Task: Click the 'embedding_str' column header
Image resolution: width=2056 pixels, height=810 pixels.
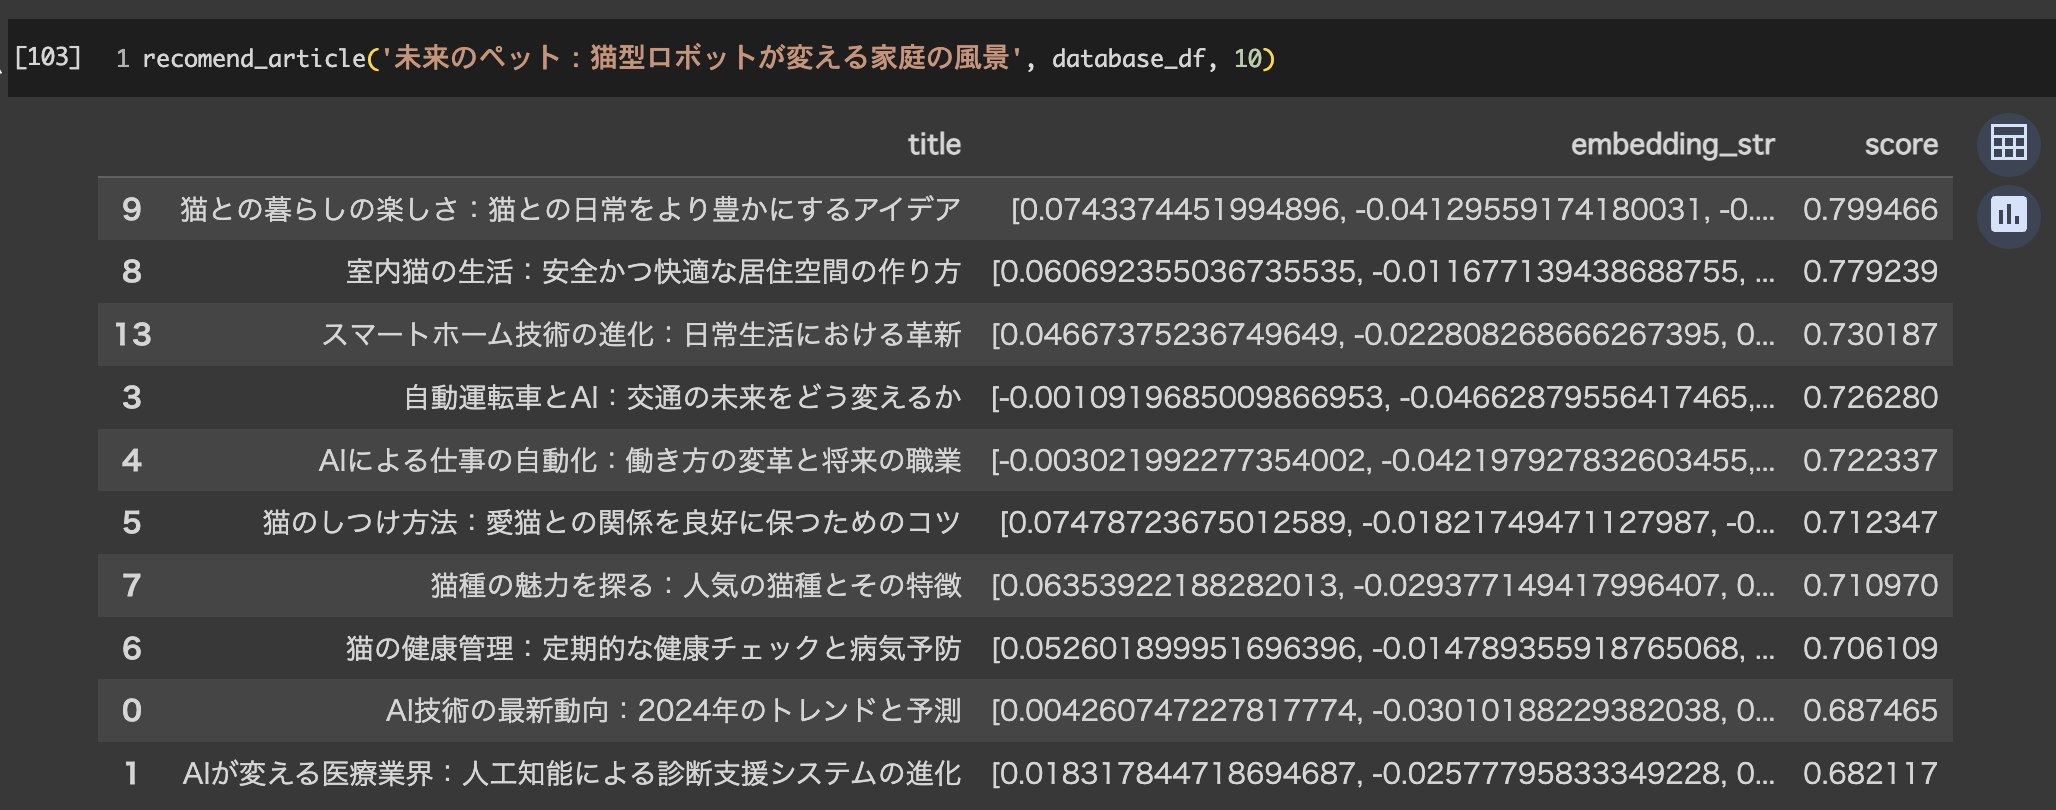Action: (x=1672, y=145)
